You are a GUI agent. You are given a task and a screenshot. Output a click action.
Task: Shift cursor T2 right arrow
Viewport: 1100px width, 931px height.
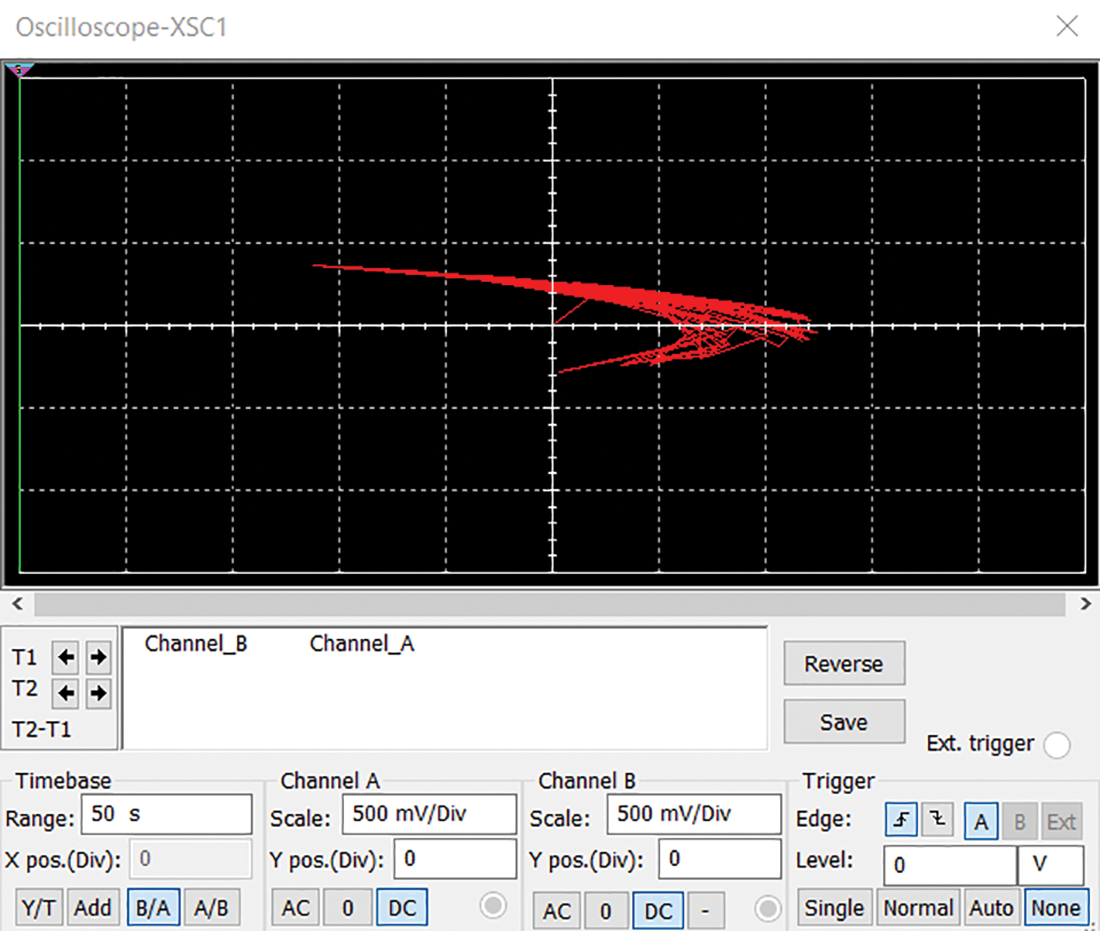(x=98, y=692)
